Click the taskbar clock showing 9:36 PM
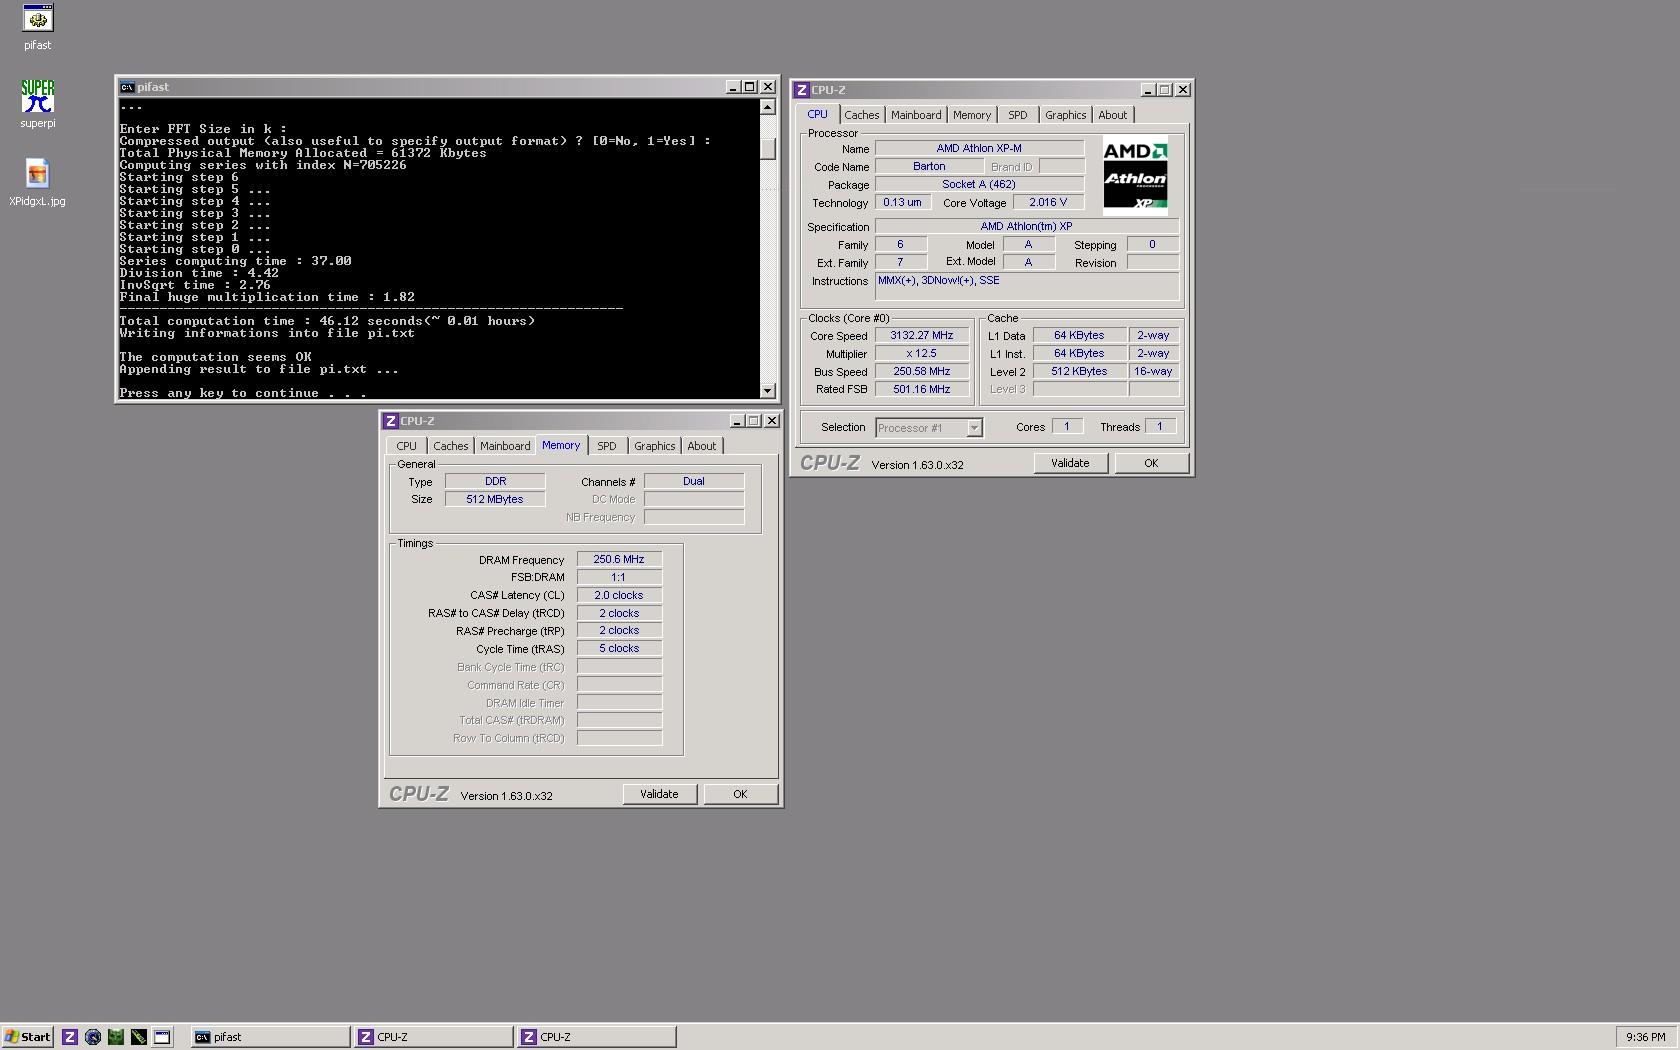1680x1050 pixels. (1646, 1038)
